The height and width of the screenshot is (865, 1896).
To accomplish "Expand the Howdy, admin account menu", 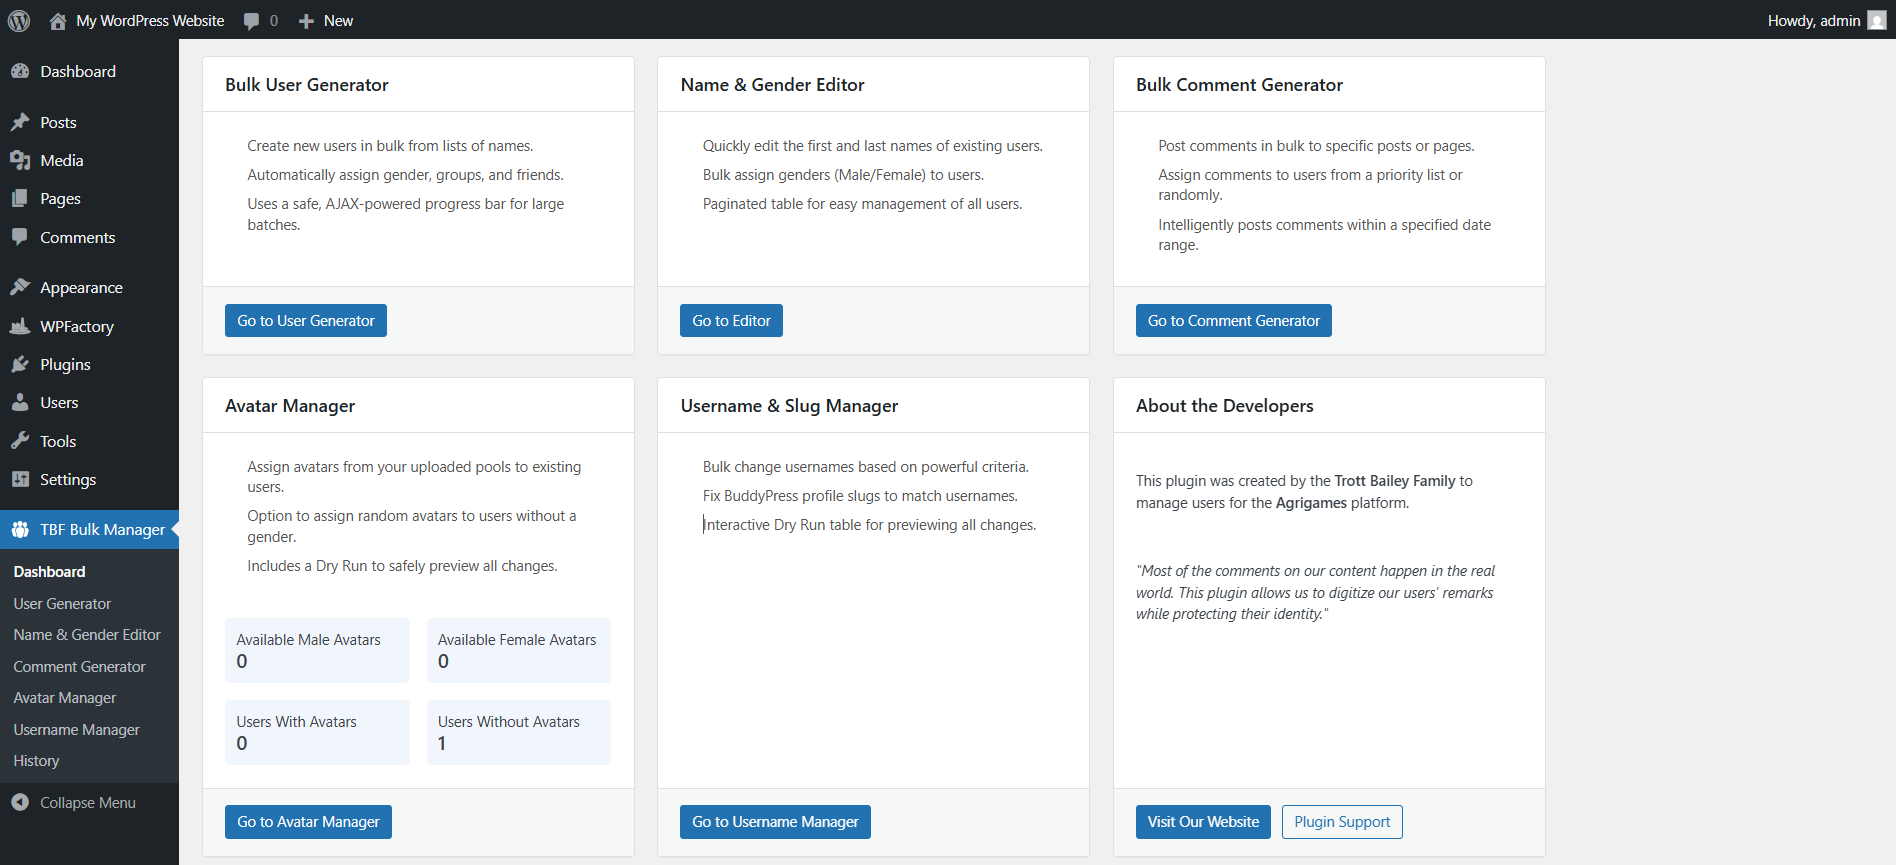I will [1813, 21].
